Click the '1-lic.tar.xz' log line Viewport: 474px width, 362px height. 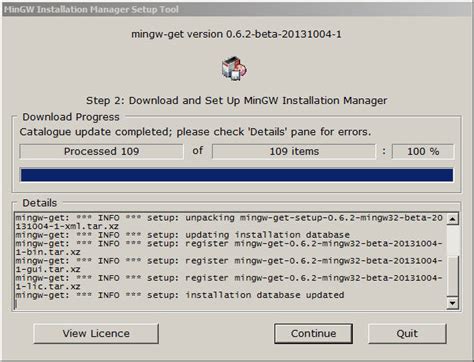pos(48,286)
